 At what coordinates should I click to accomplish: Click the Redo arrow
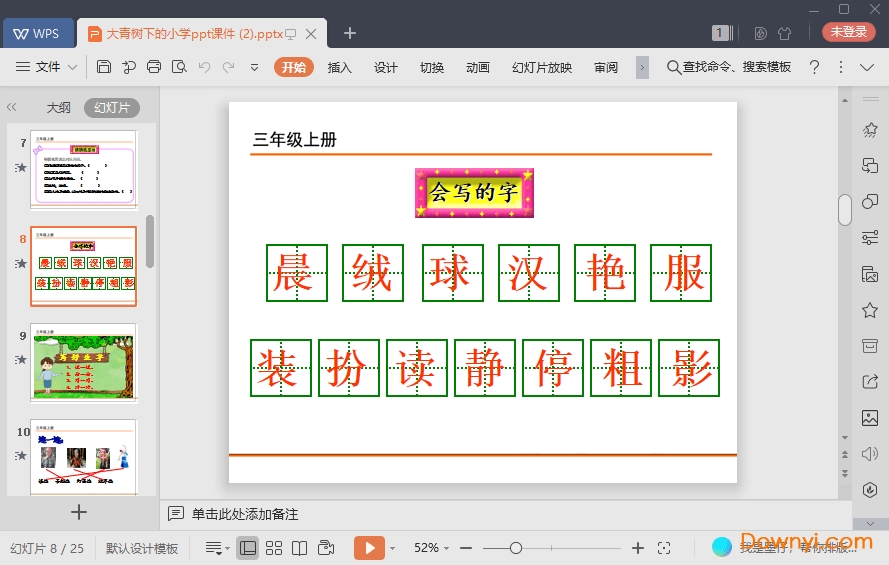pos(228,67)
